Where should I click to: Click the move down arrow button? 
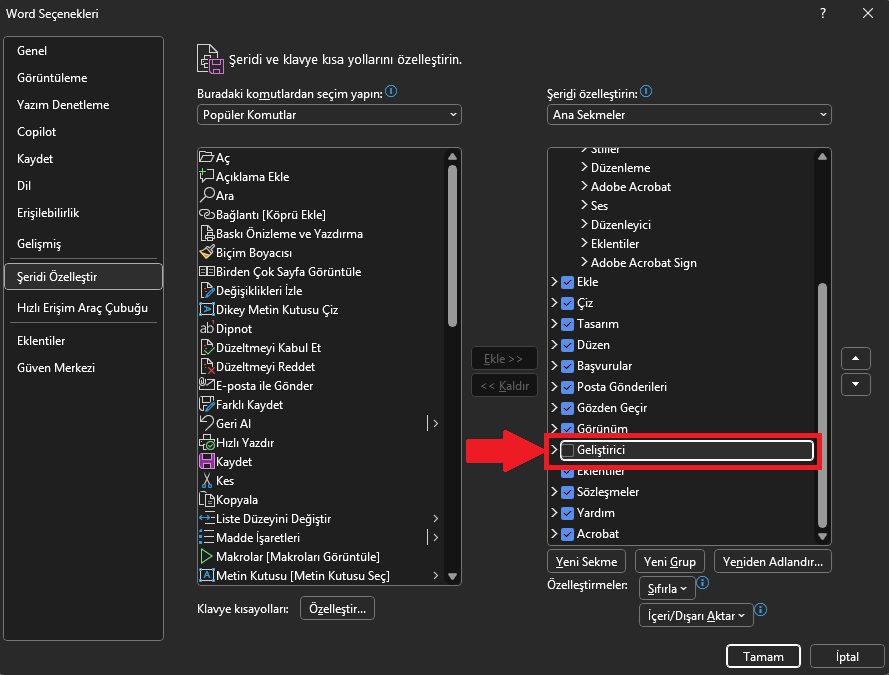(855, 385)
